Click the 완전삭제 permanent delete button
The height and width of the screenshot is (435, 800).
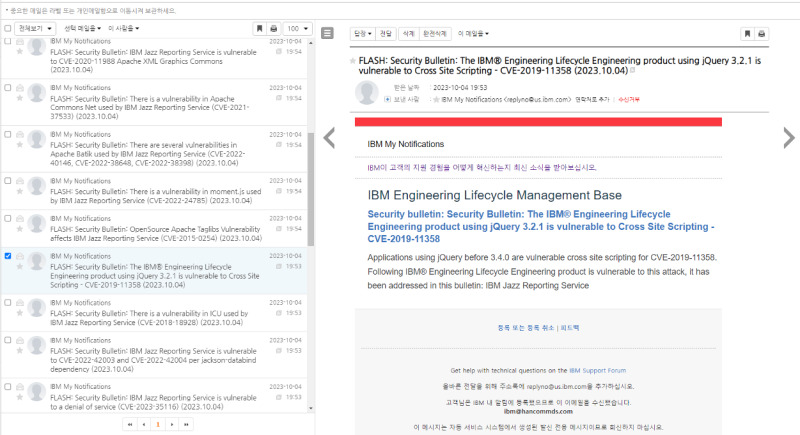pyautogui.click(x=436, y=34)
